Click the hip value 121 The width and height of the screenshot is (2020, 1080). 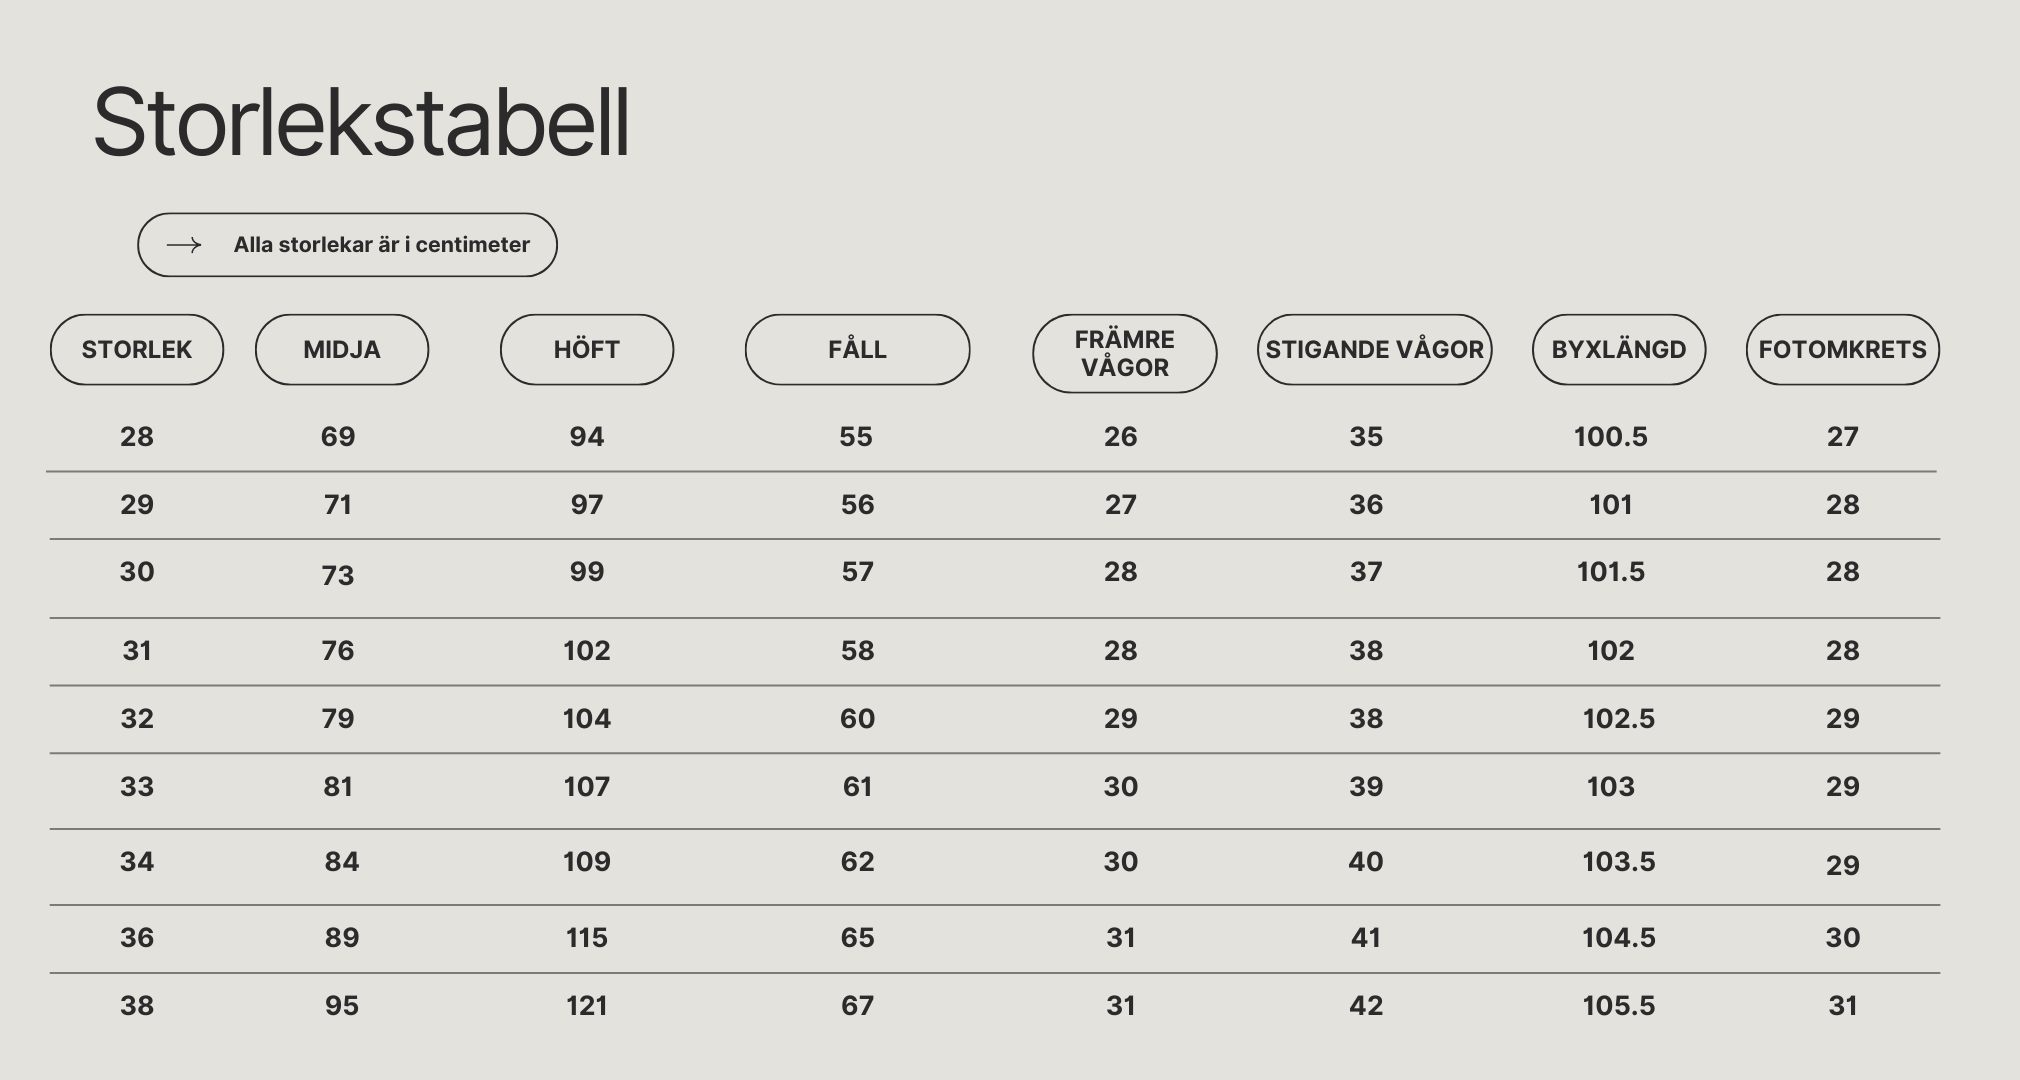click(x=587, y=1006)
